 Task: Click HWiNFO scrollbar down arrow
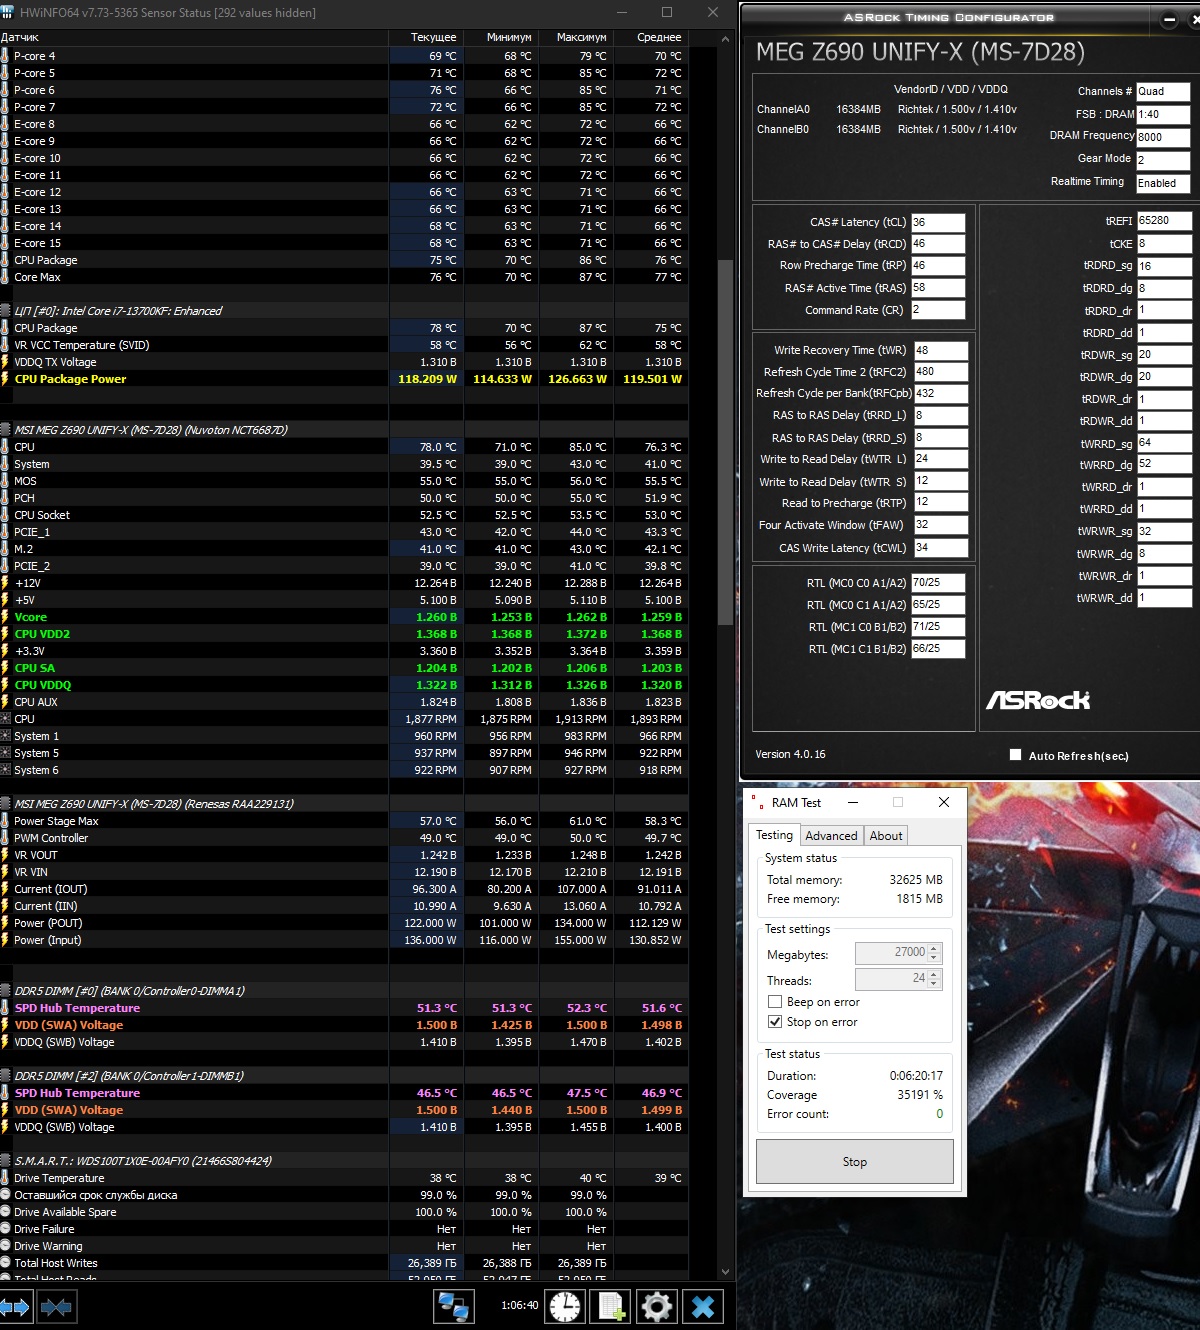pos(726,1272)
